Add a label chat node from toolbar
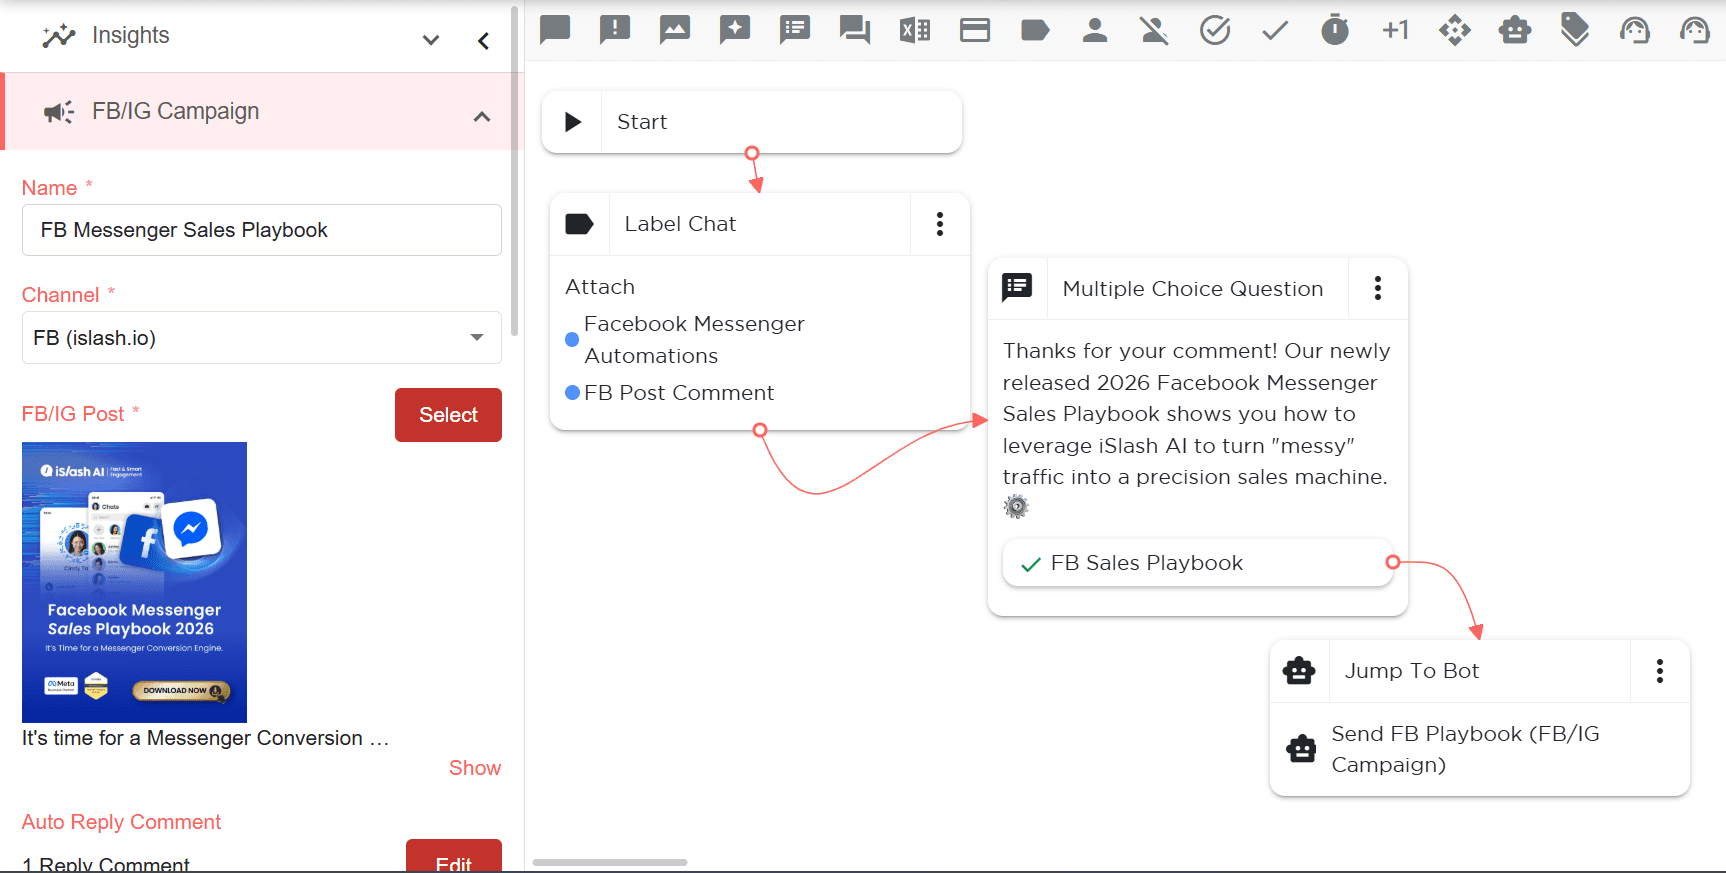 pos(1035,30)
